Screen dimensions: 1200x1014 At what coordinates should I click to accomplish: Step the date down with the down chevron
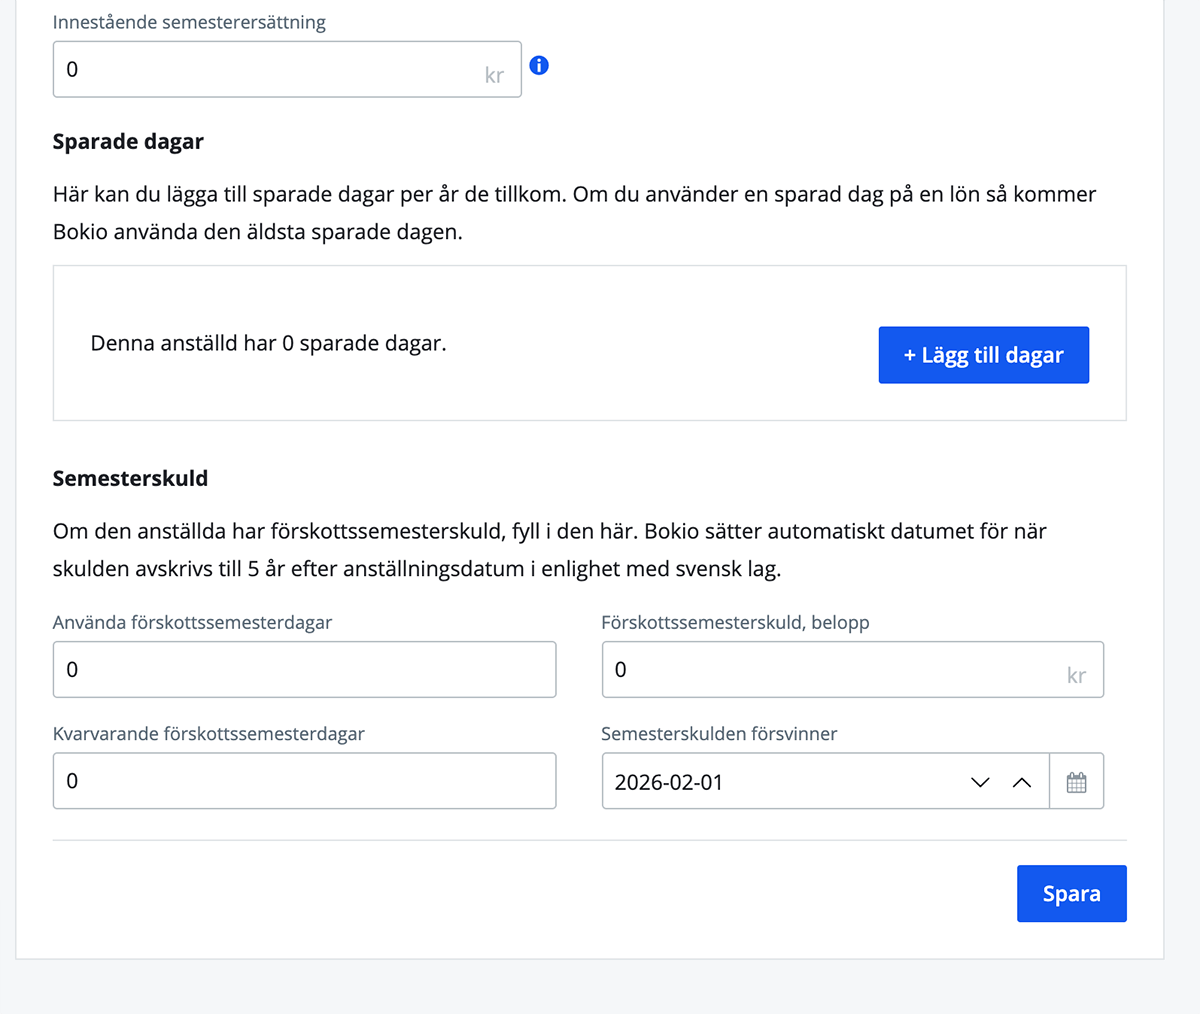[x=979, y=782]
